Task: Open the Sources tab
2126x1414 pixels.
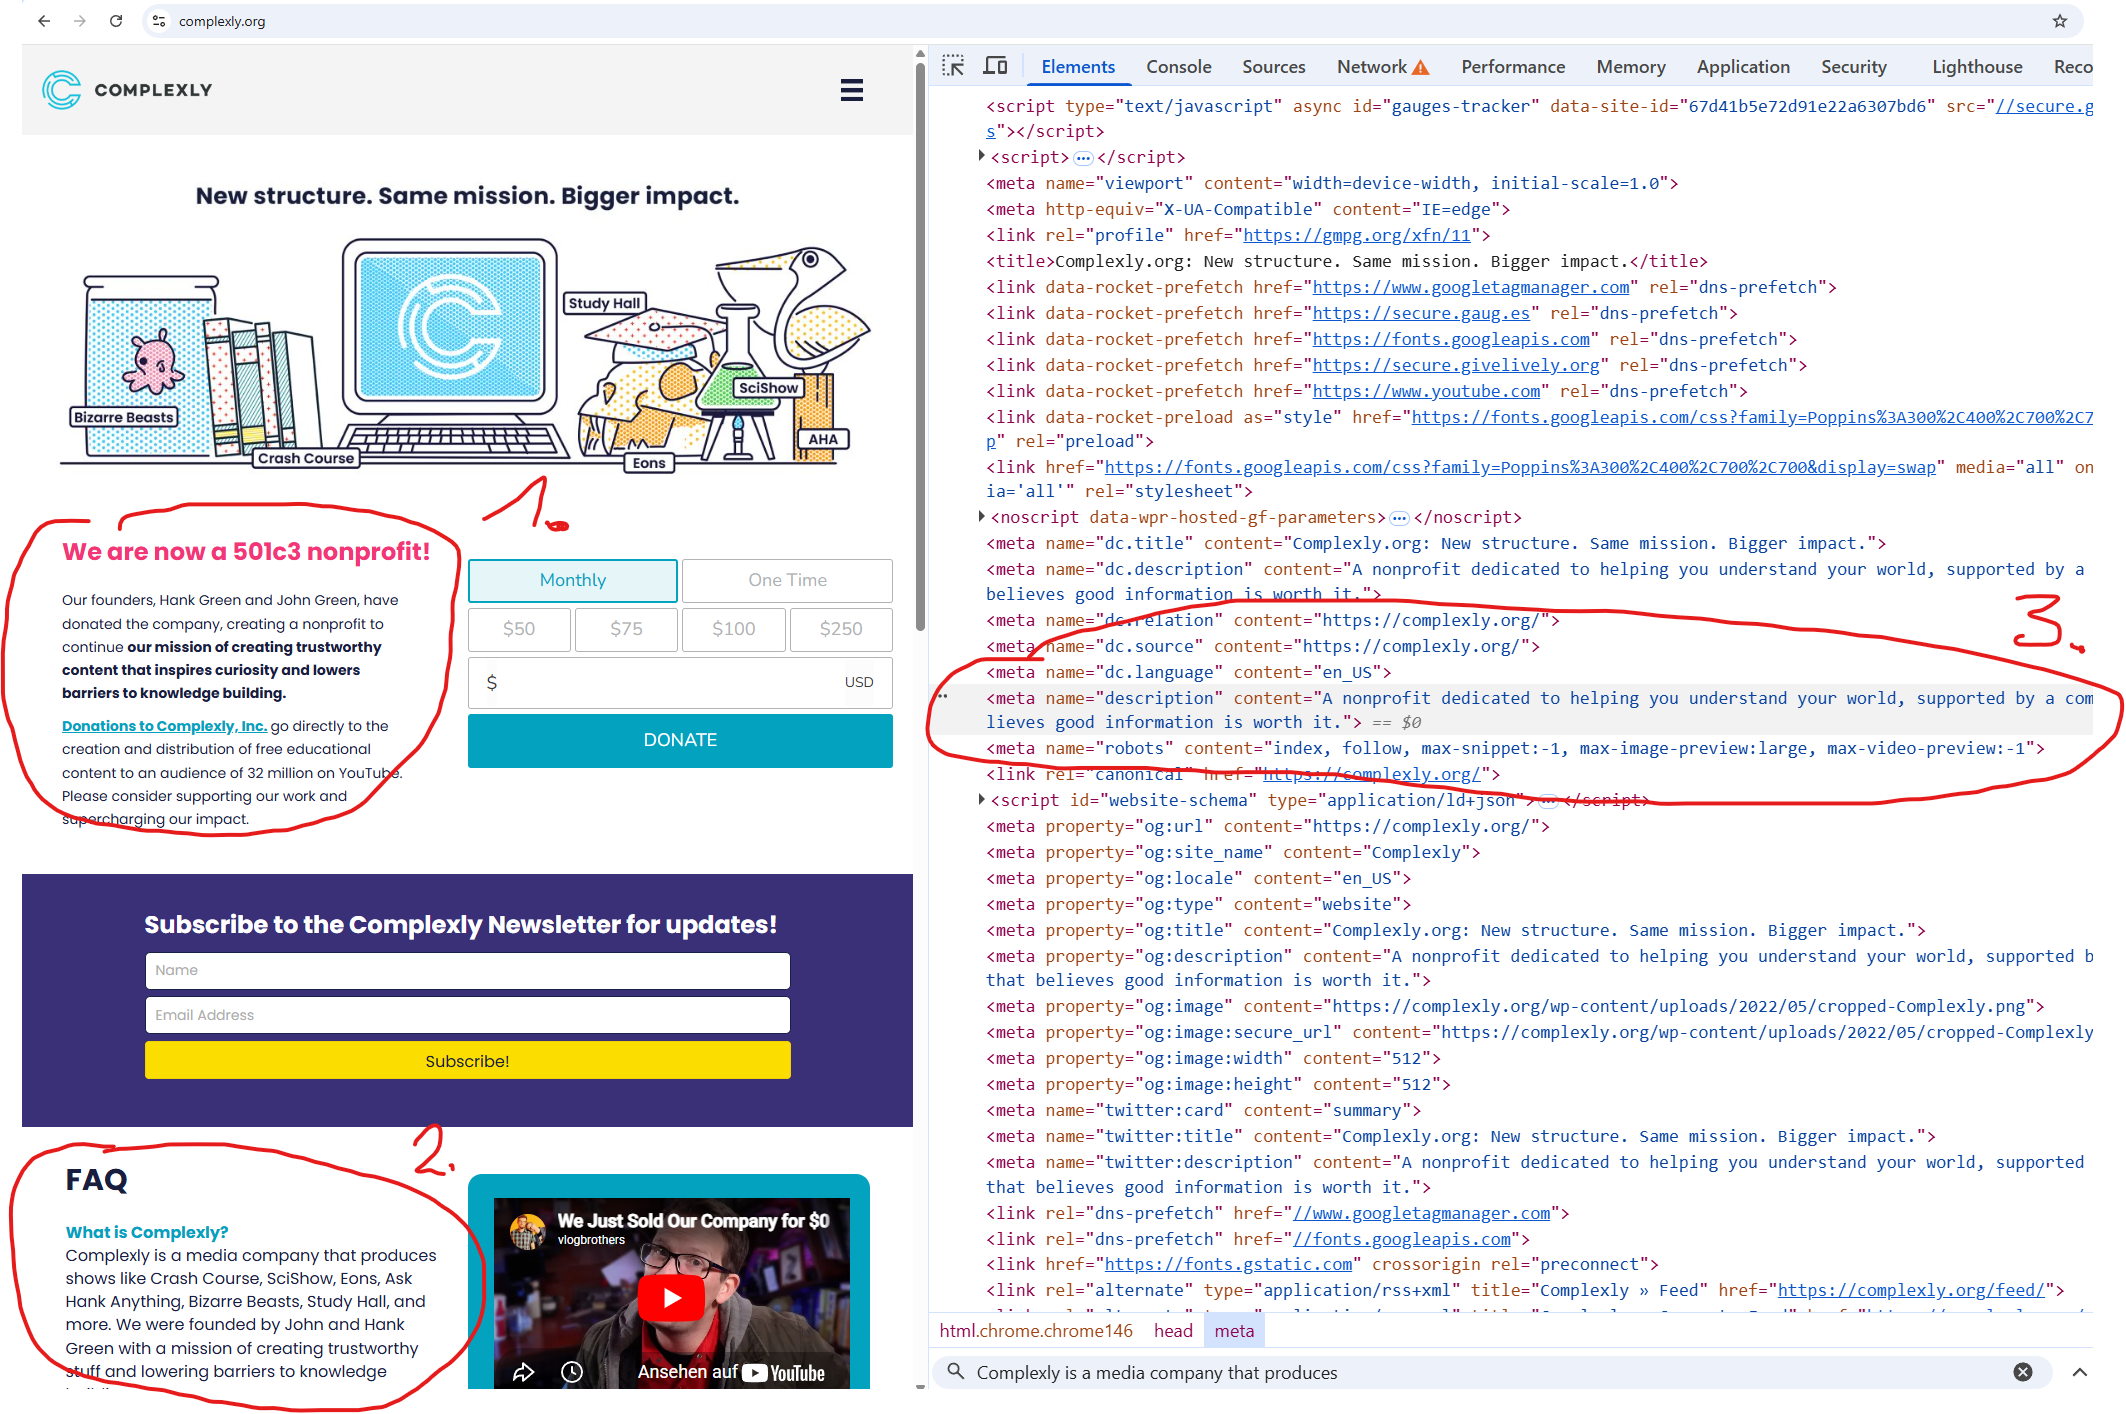Action: pos(1274,67)
